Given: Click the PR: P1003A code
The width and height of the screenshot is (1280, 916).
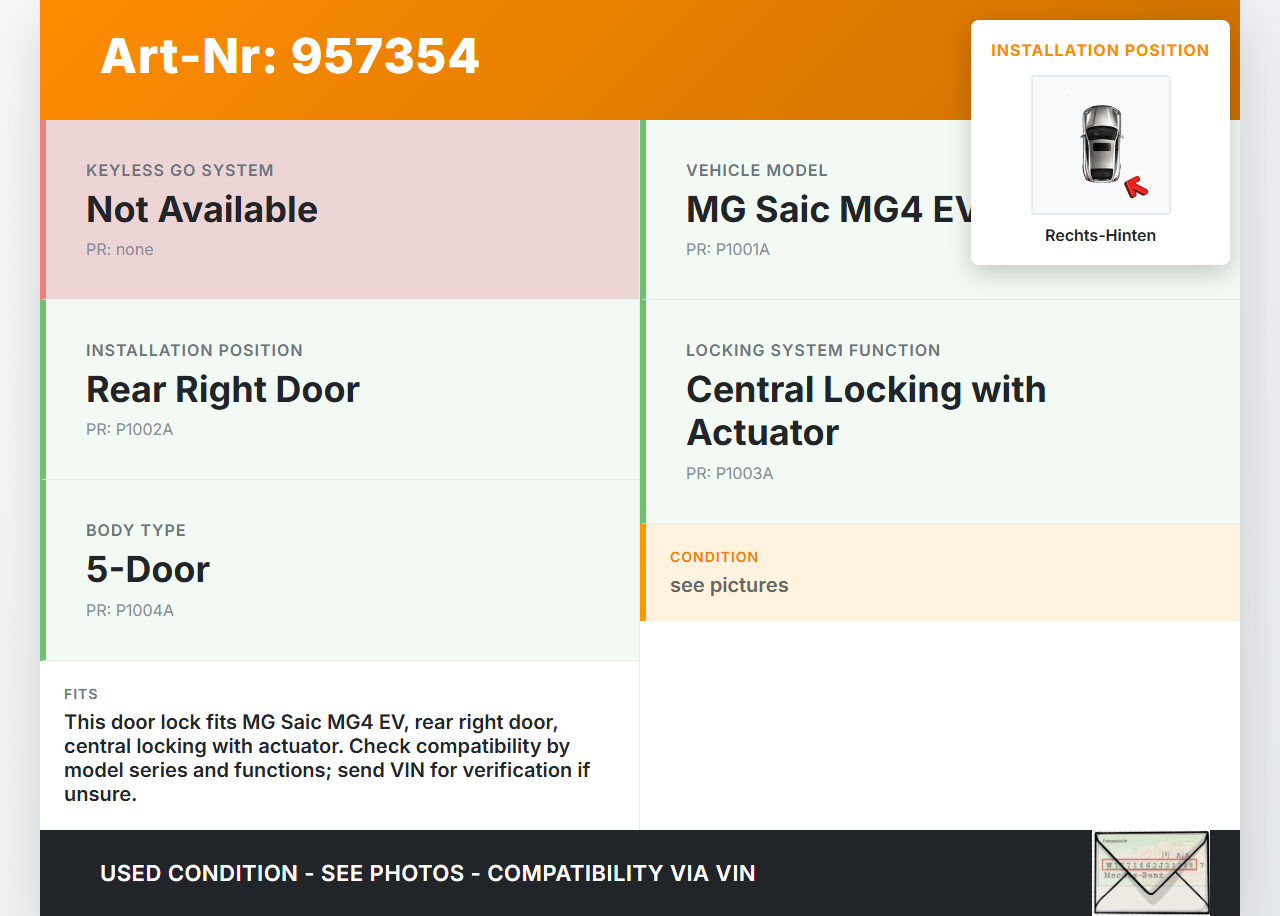Looking at the screenshot, I should pos(730,474).
